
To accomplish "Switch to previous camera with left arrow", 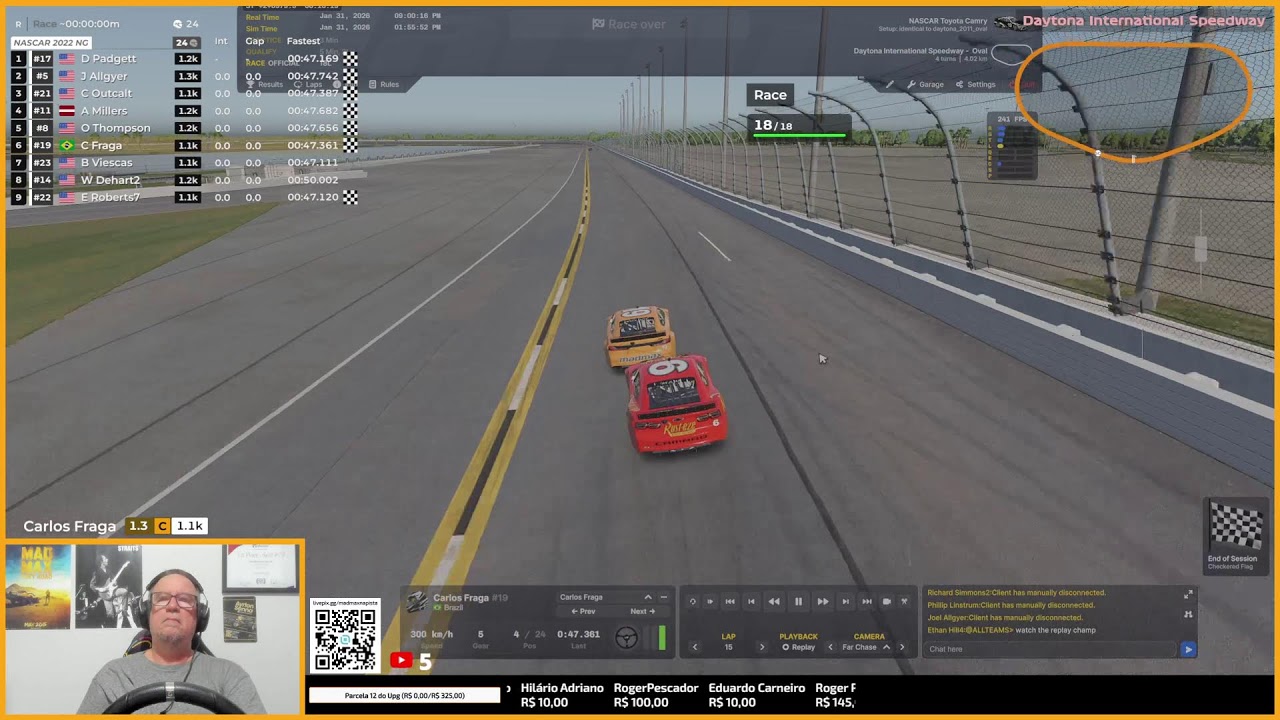I will (x=830, y=647).
